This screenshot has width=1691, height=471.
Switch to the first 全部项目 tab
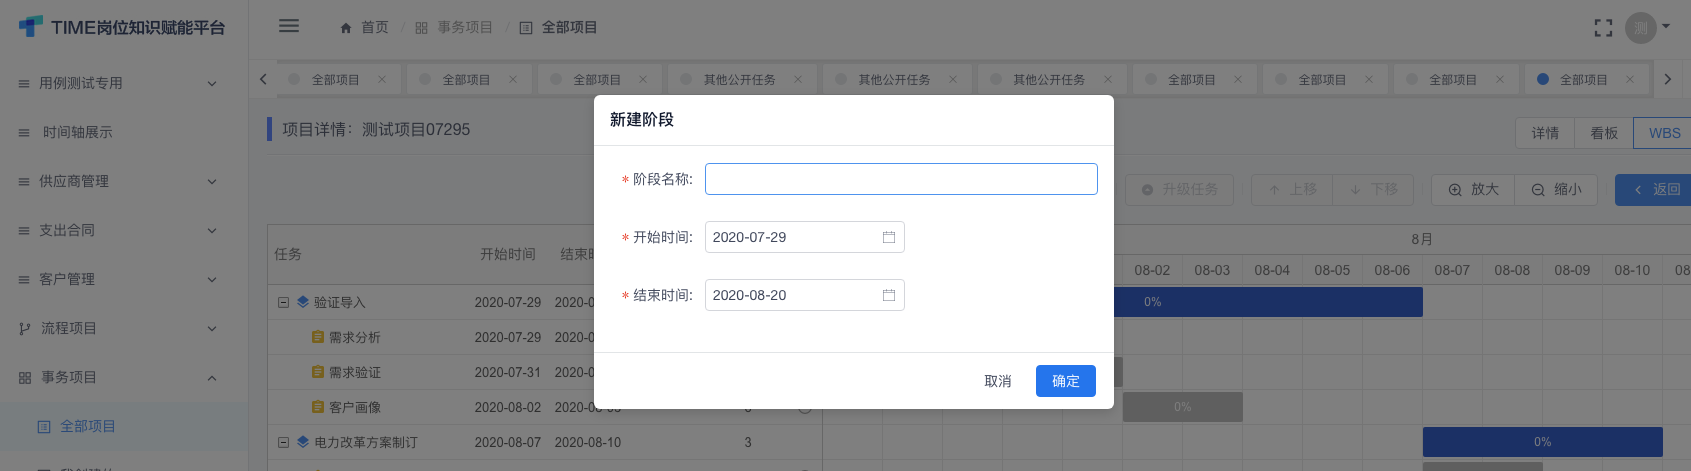335,80
